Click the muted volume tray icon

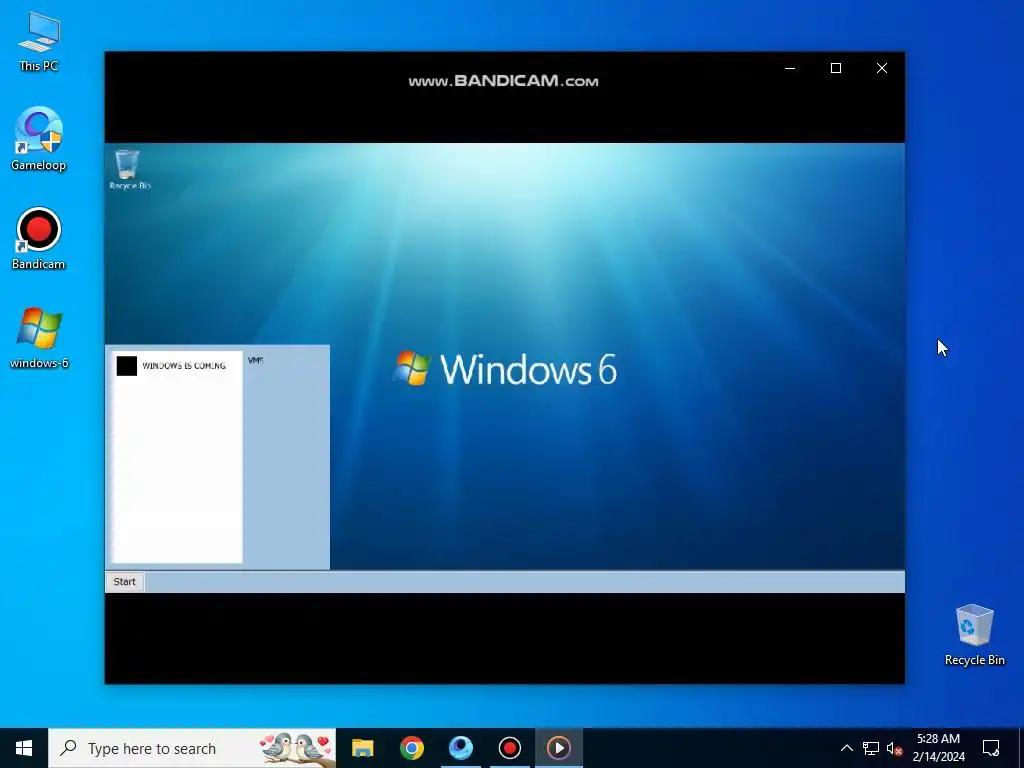(x=894, y=748)
